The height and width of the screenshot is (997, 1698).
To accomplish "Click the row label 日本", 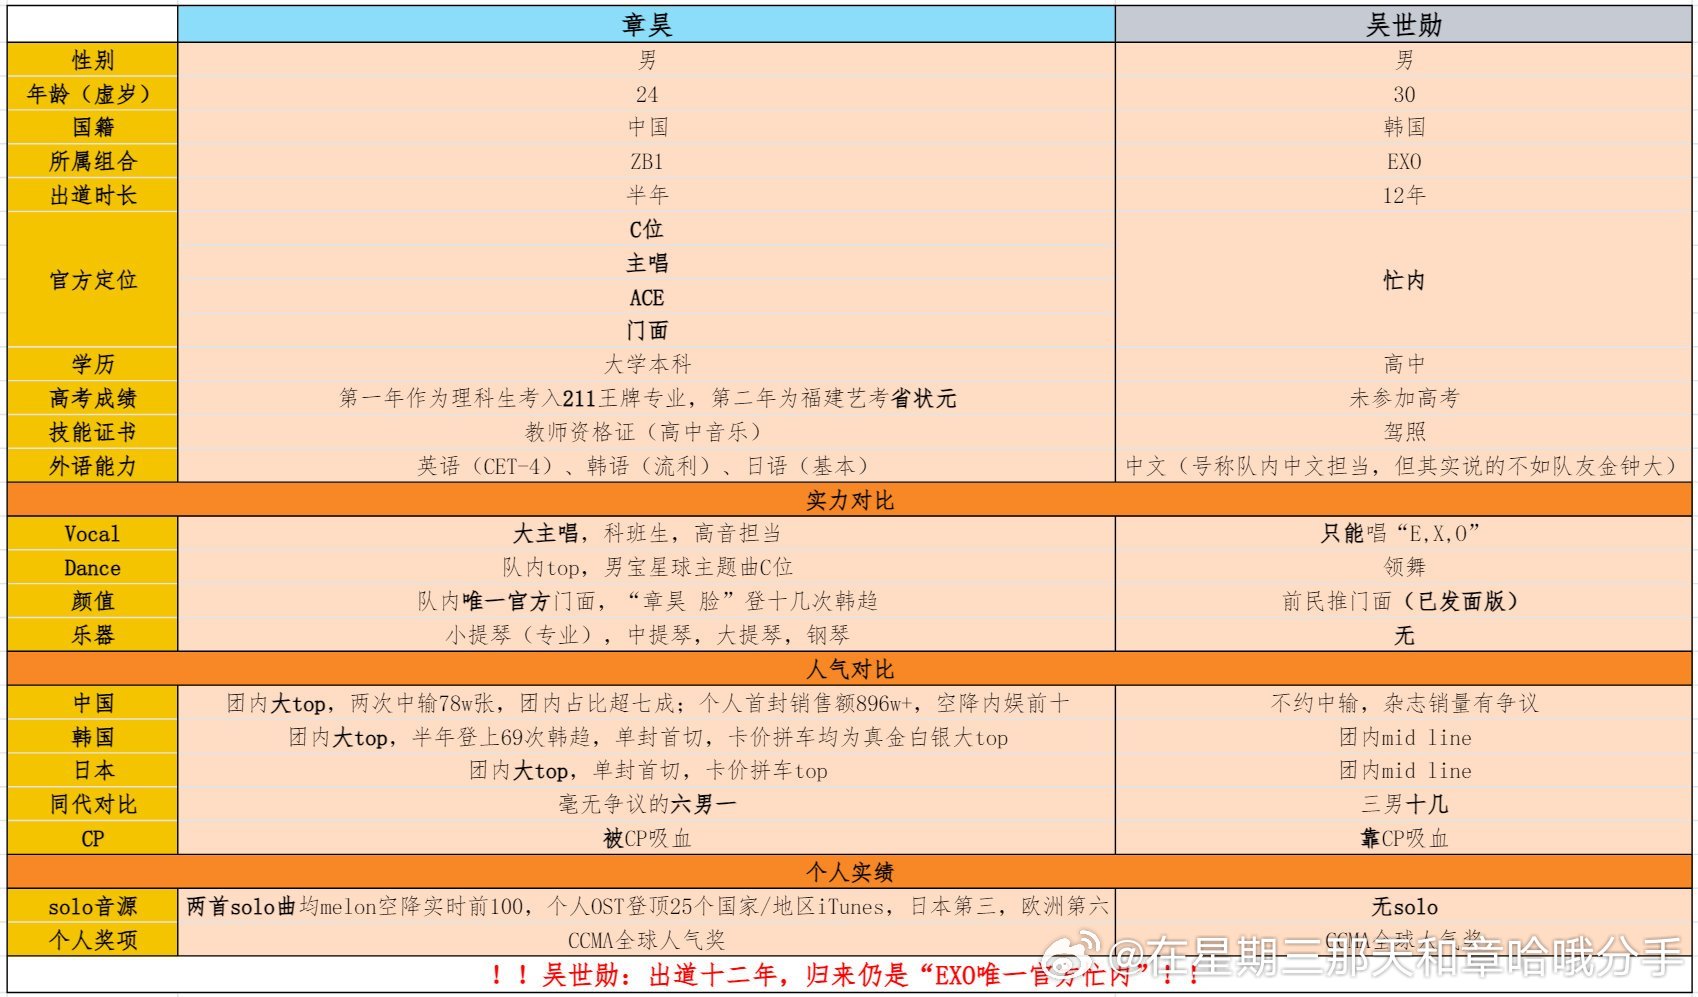I will [x=93, y=770].
